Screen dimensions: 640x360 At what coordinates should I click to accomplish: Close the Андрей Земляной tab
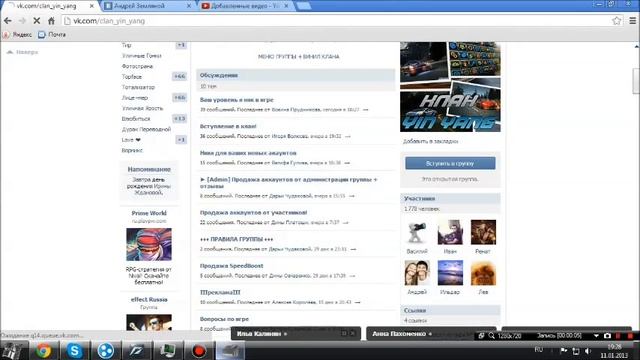189,6
